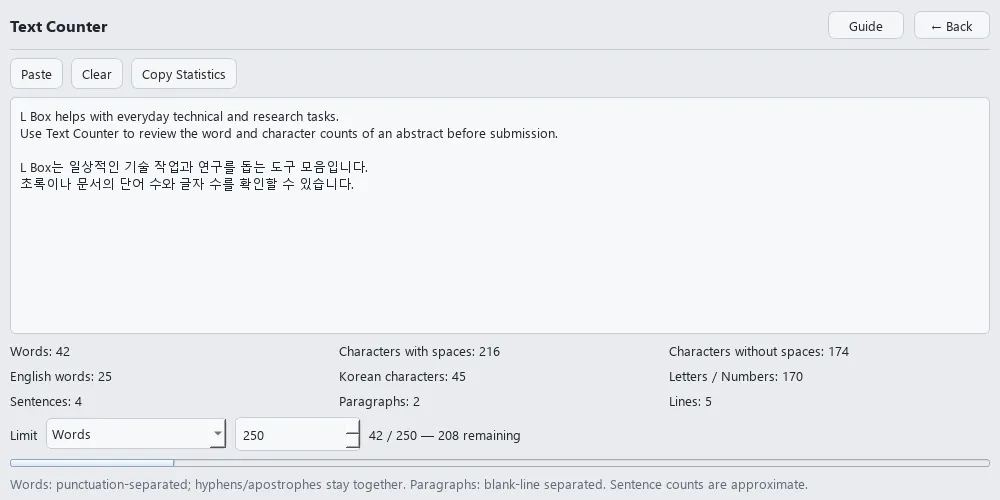
Task: Click the line starting 'Use Text Counter to review'
Action: 289,133
